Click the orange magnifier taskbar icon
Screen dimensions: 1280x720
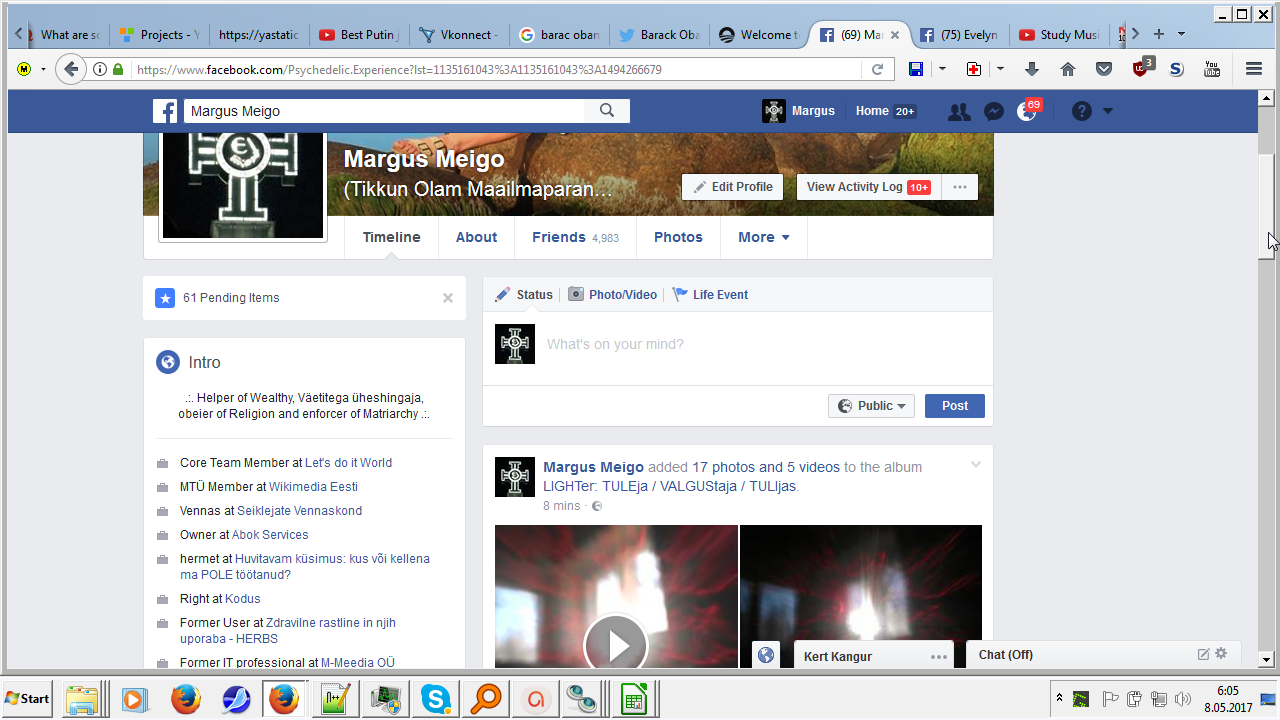[486, 698]
